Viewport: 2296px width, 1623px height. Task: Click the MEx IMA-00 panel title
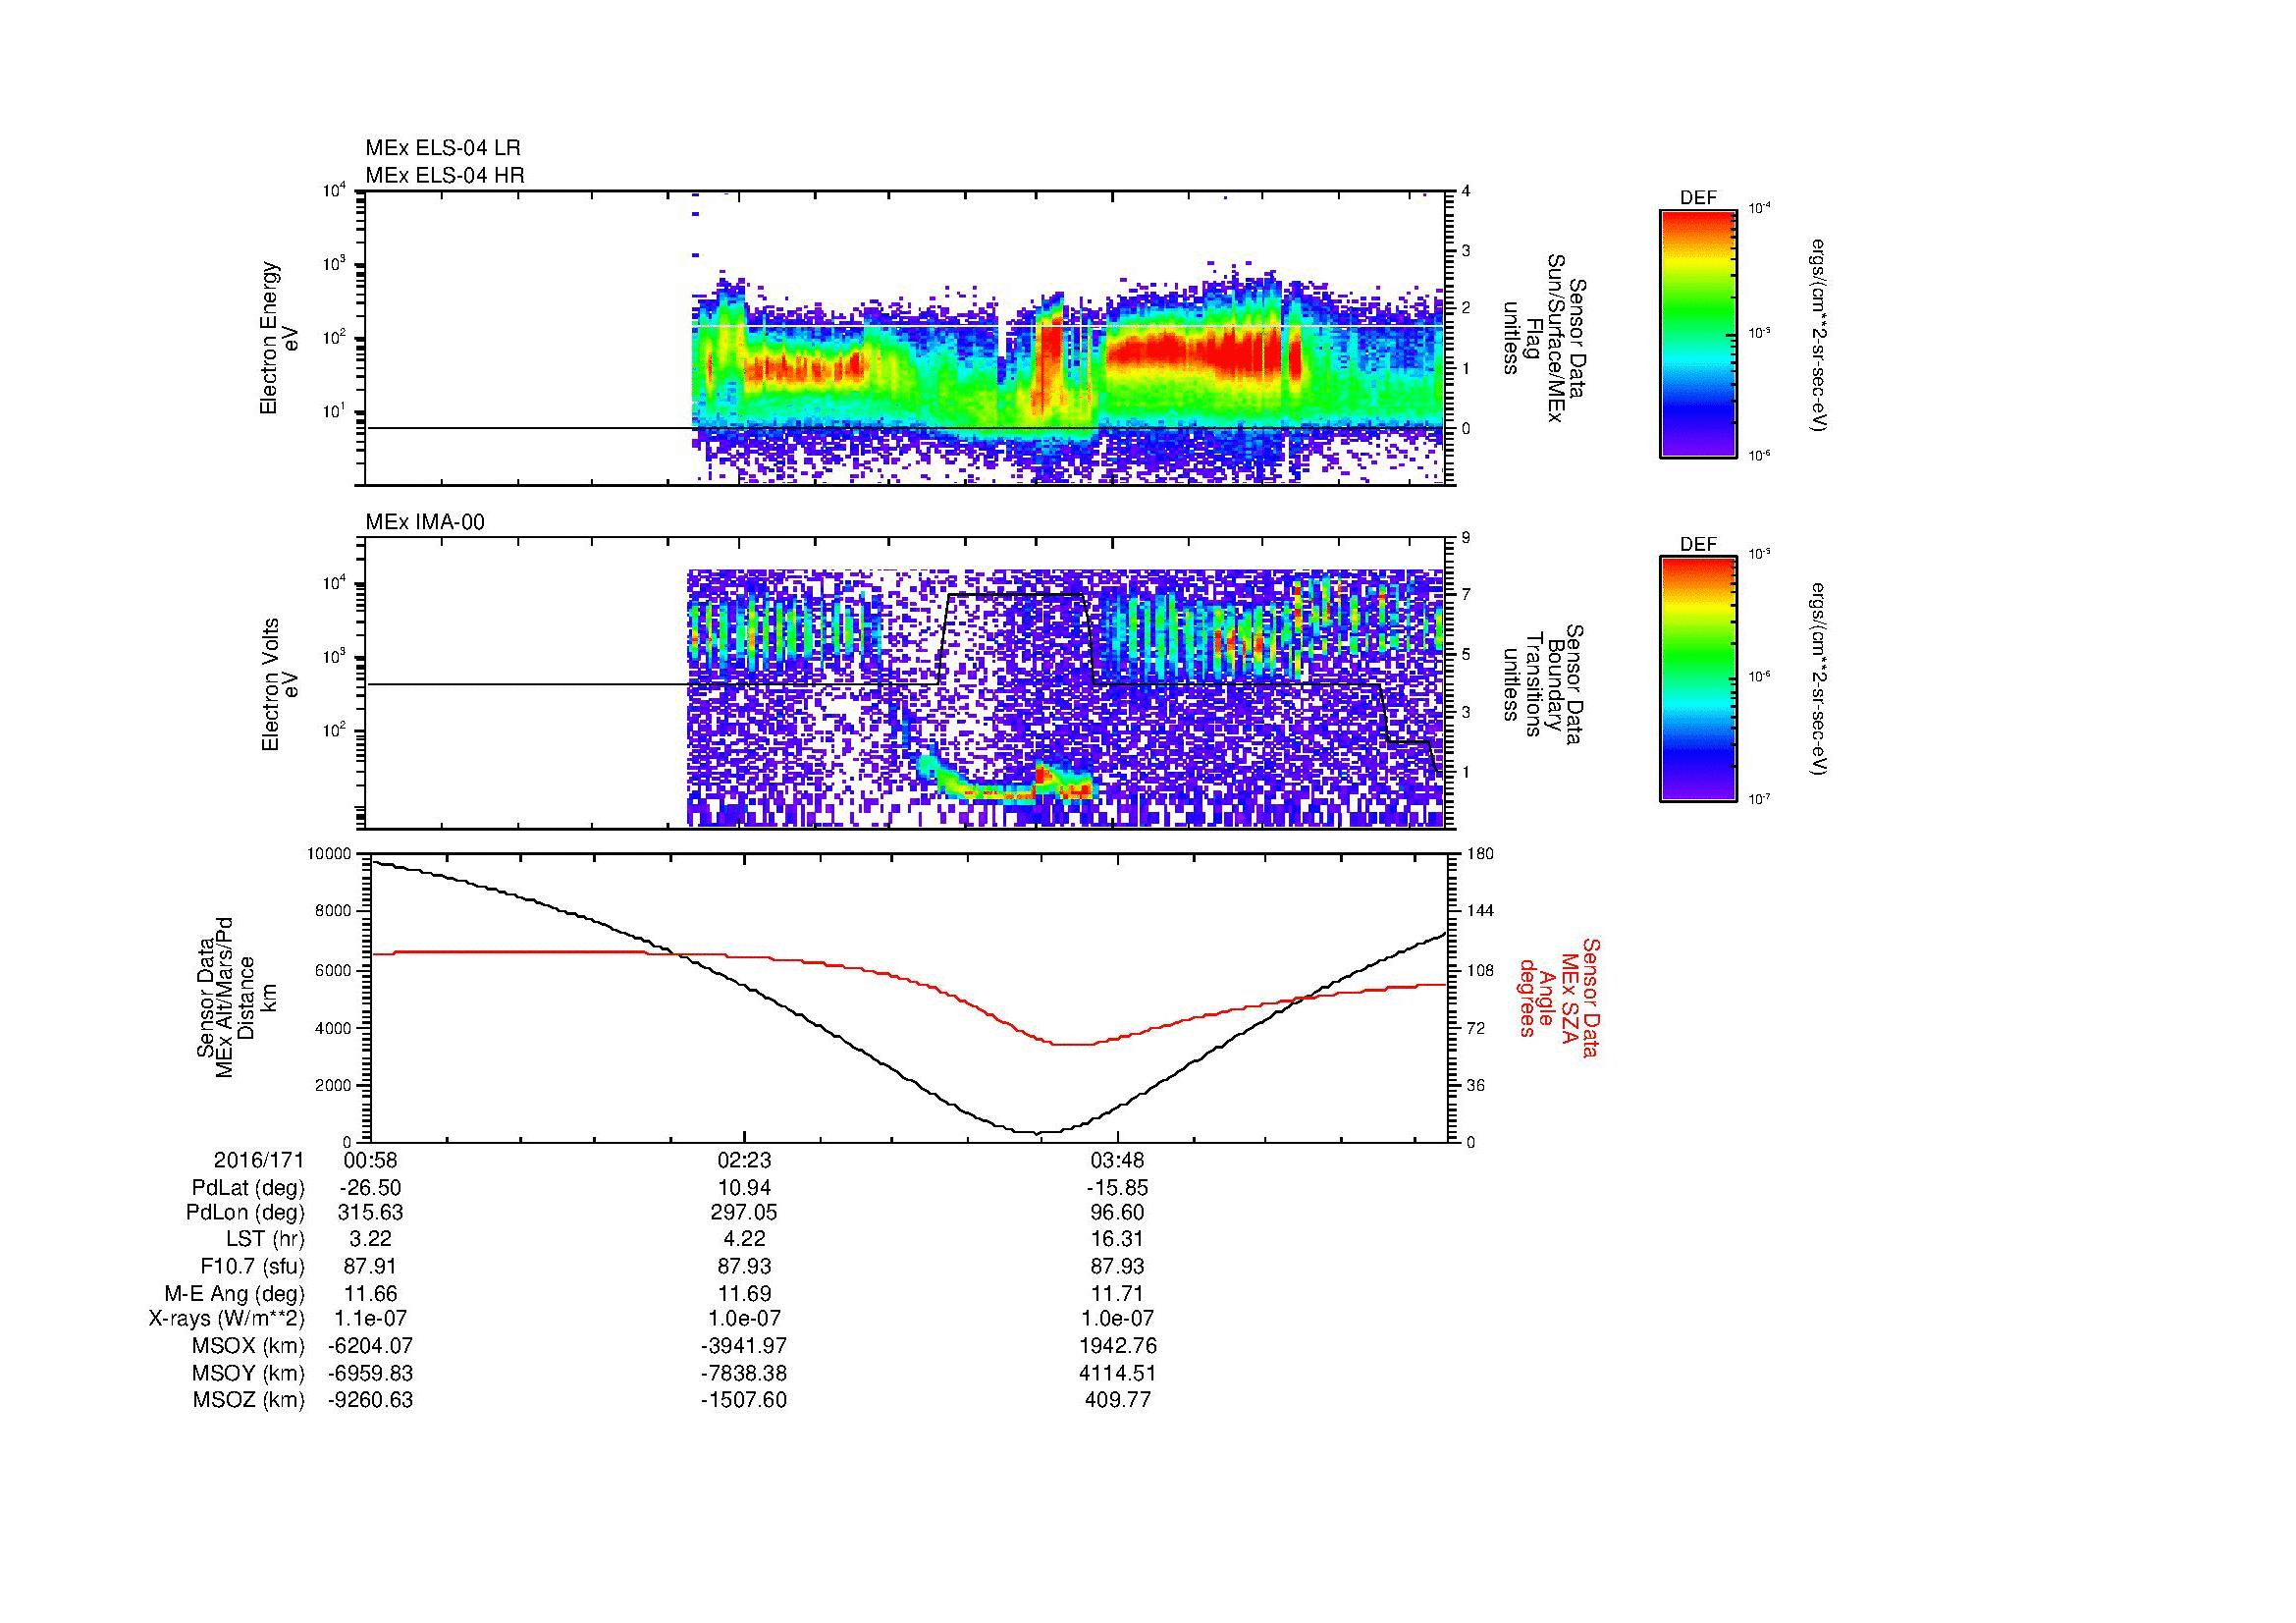click(x=425, y=522)
